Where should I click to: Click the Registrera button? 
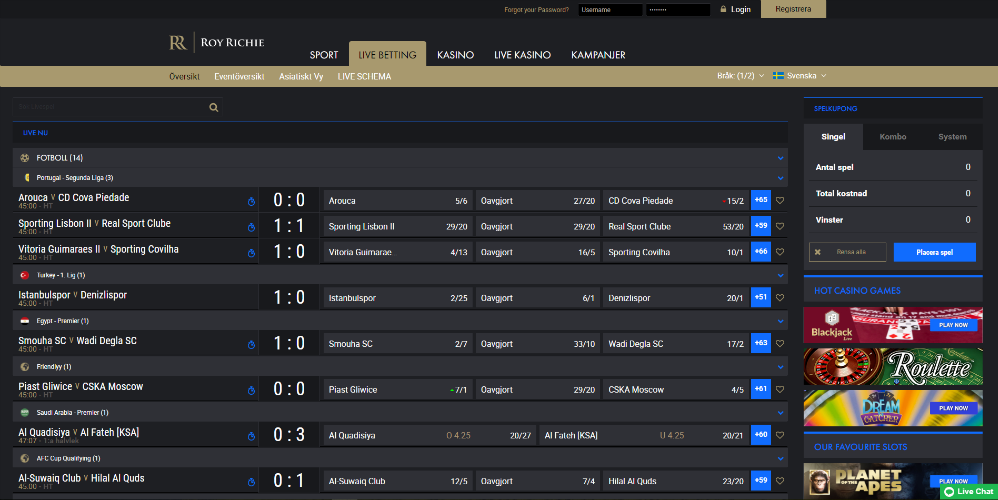pos(793,9)
